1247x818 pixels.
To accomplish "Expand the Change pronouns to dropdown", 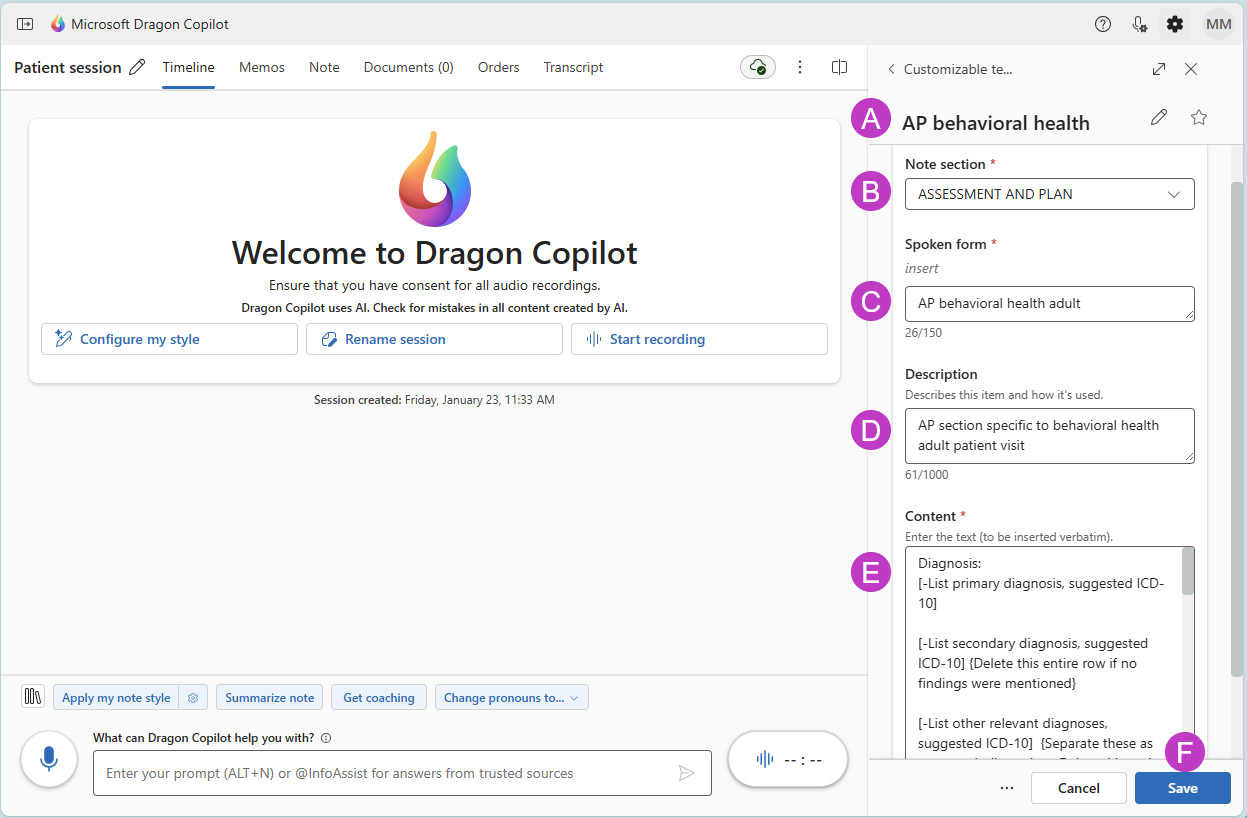I will click(x=511, y=698).
